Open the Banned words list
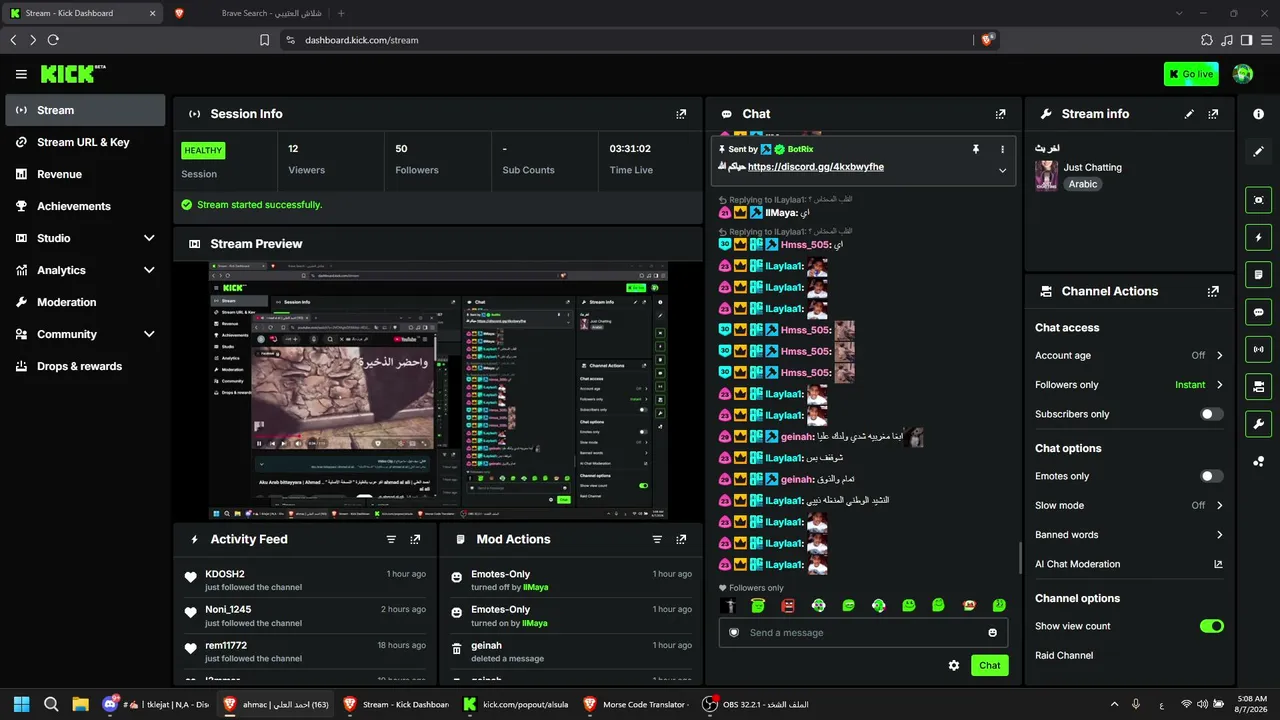This screenshot has height=720, width=1280. [x=1129, y=535]
